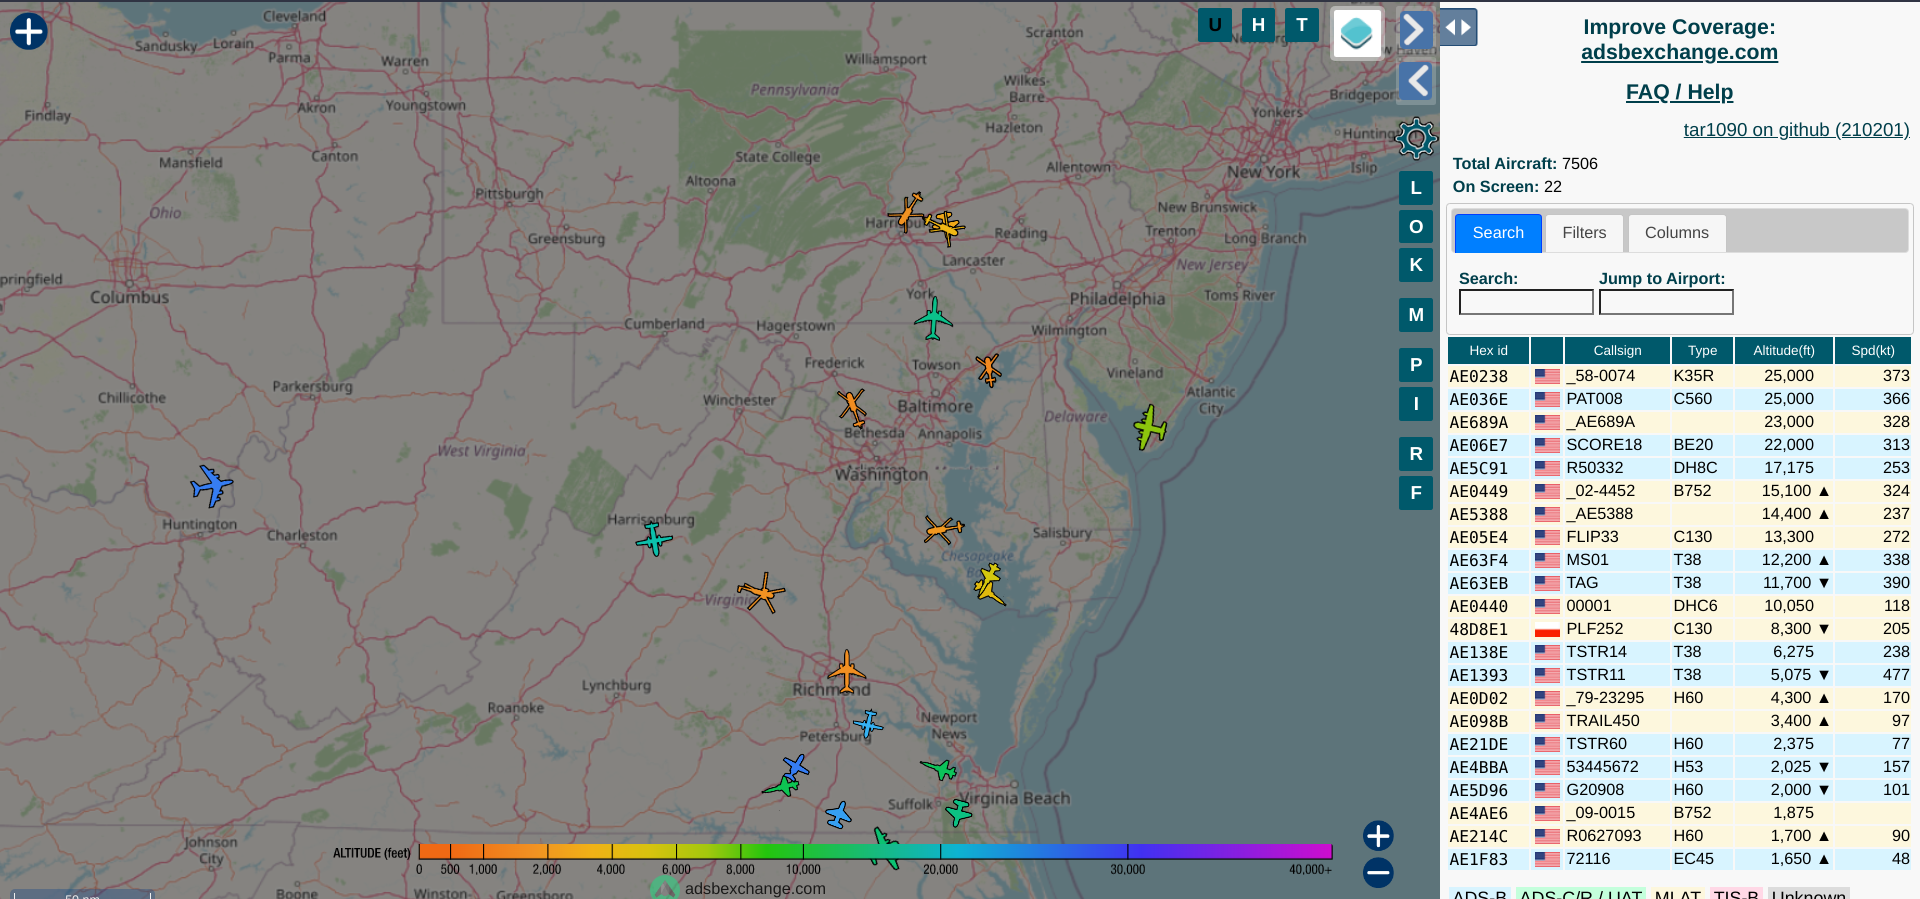The height and width of the screenshot is (899, 1920).
Task: Open the settings gear icon
Action: 1416,138
